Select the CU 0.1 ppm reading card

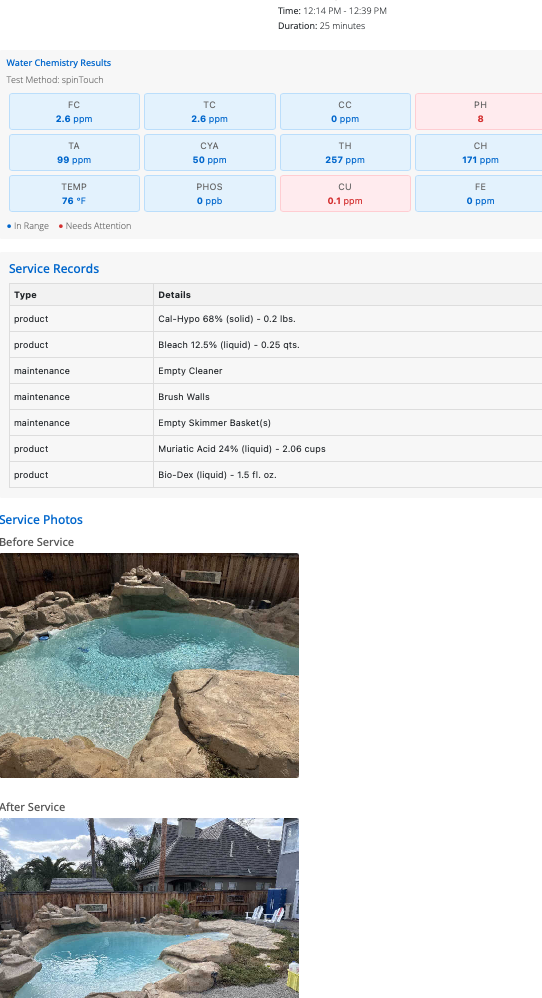pos(345,193)
